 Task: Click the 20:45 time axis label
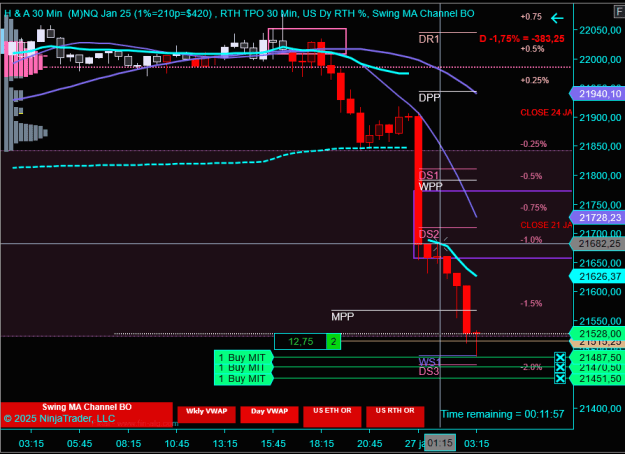point(369,443)
